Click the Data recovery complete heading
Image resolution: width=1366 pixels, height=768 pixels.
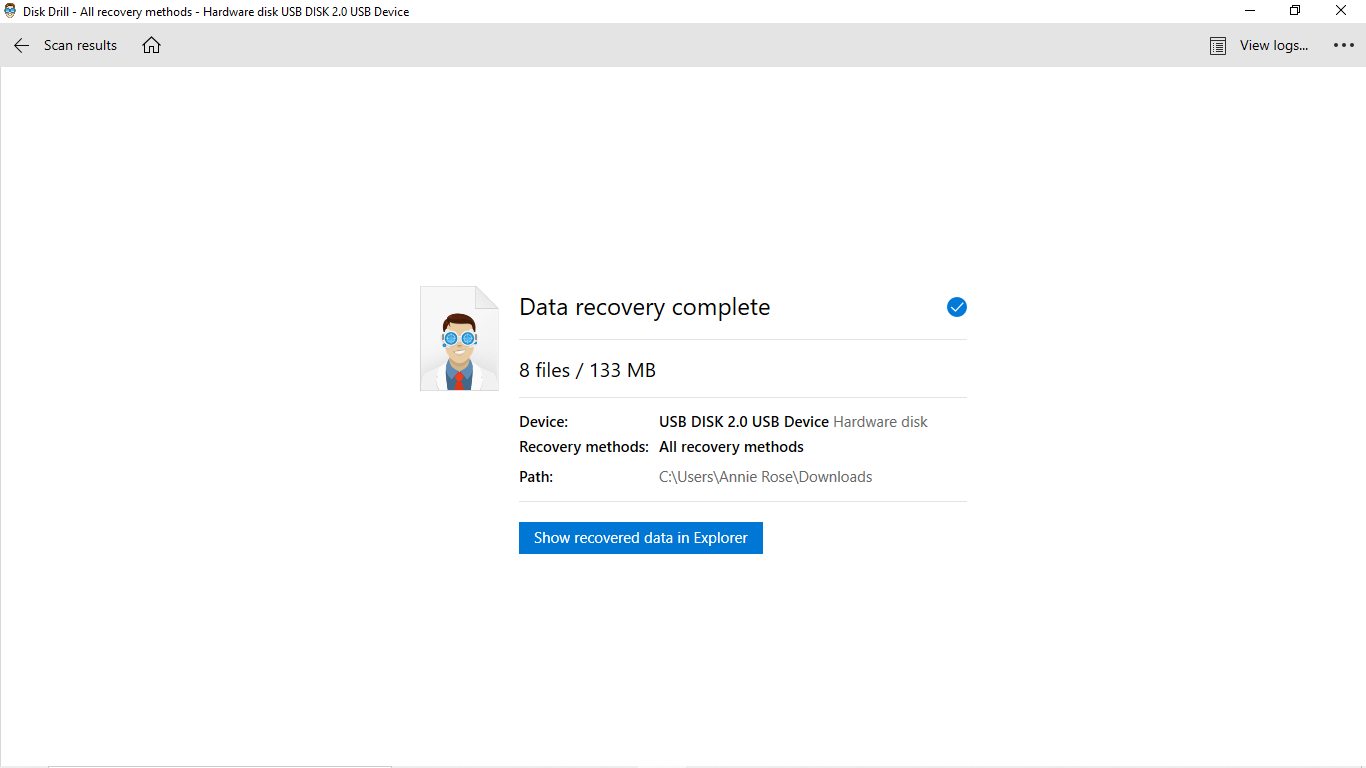click(644, 307)
